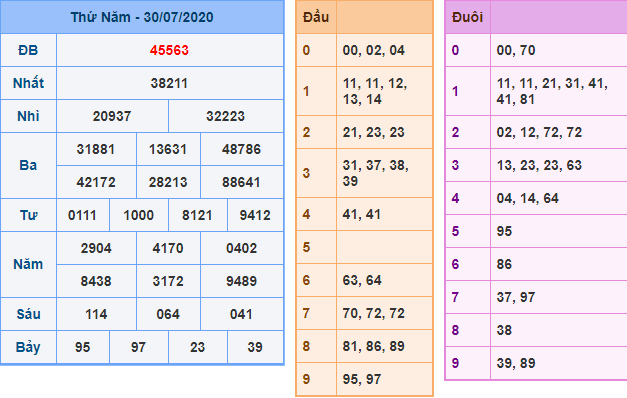Select Ba prize number 28213

[x=168, y=182]
